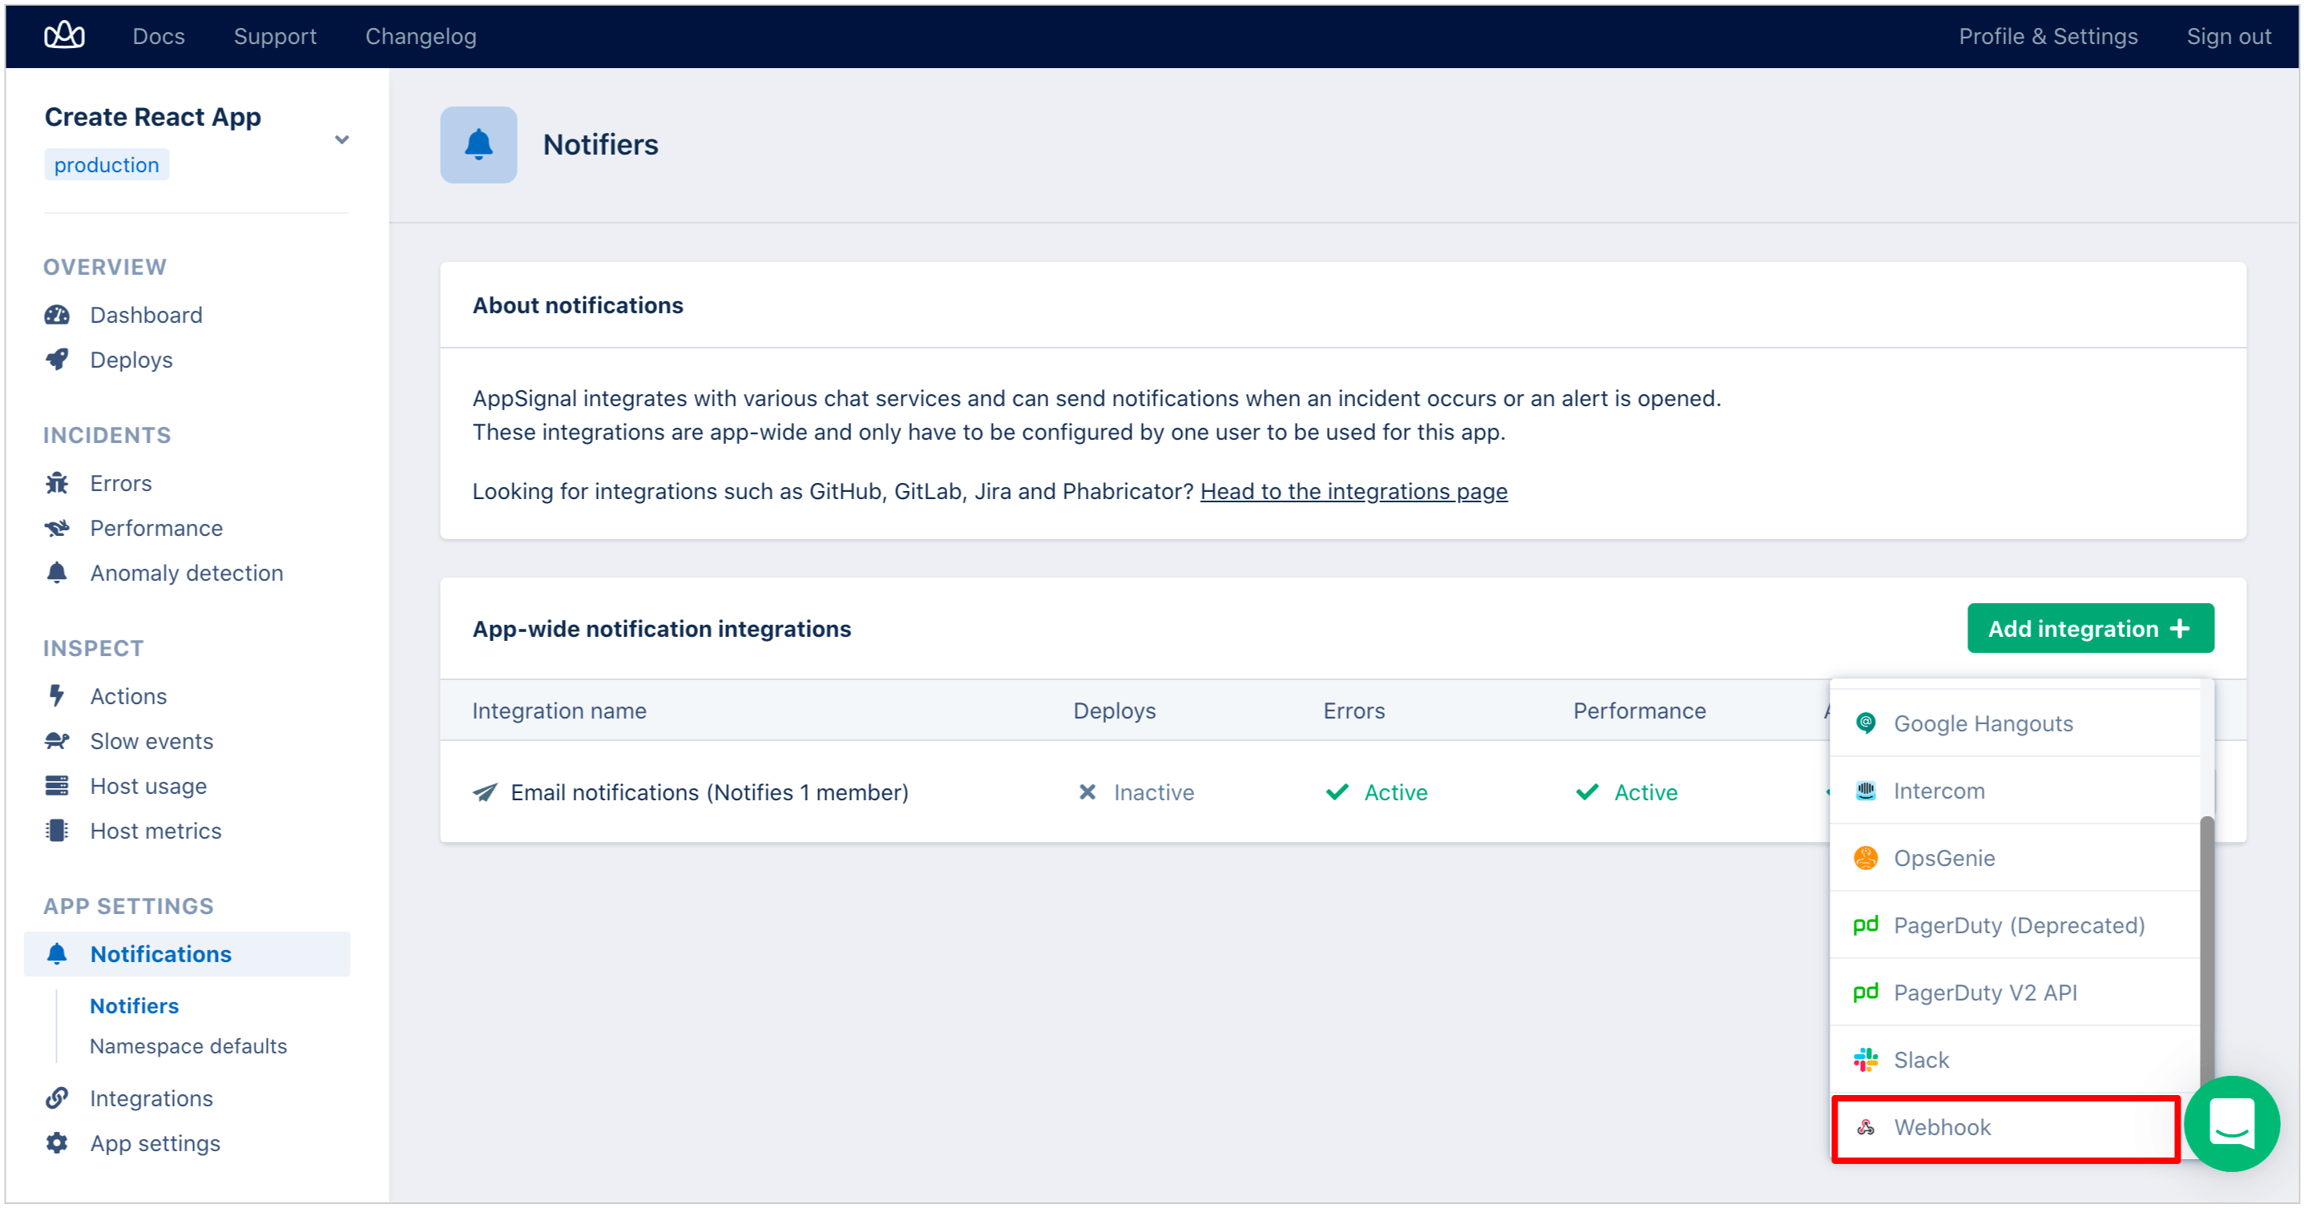Click the Webhook logo icon

click(1866, 1127)
